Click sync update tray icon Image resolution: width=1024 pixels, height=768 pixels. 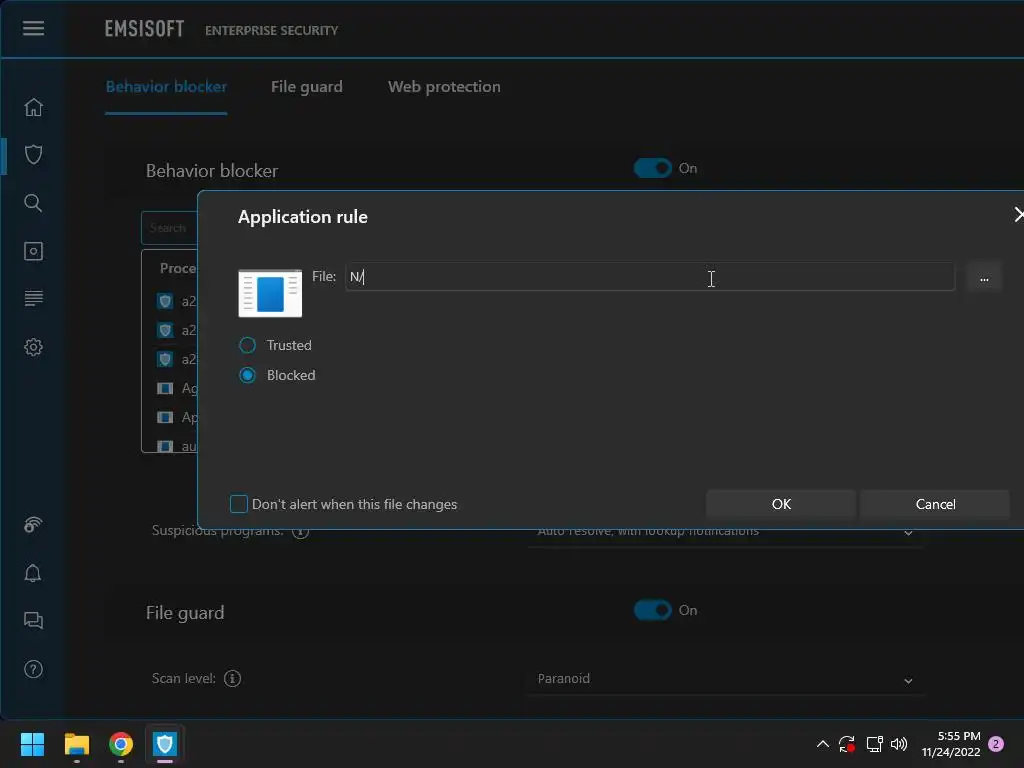pyautogui.click(x=847, y=744)
